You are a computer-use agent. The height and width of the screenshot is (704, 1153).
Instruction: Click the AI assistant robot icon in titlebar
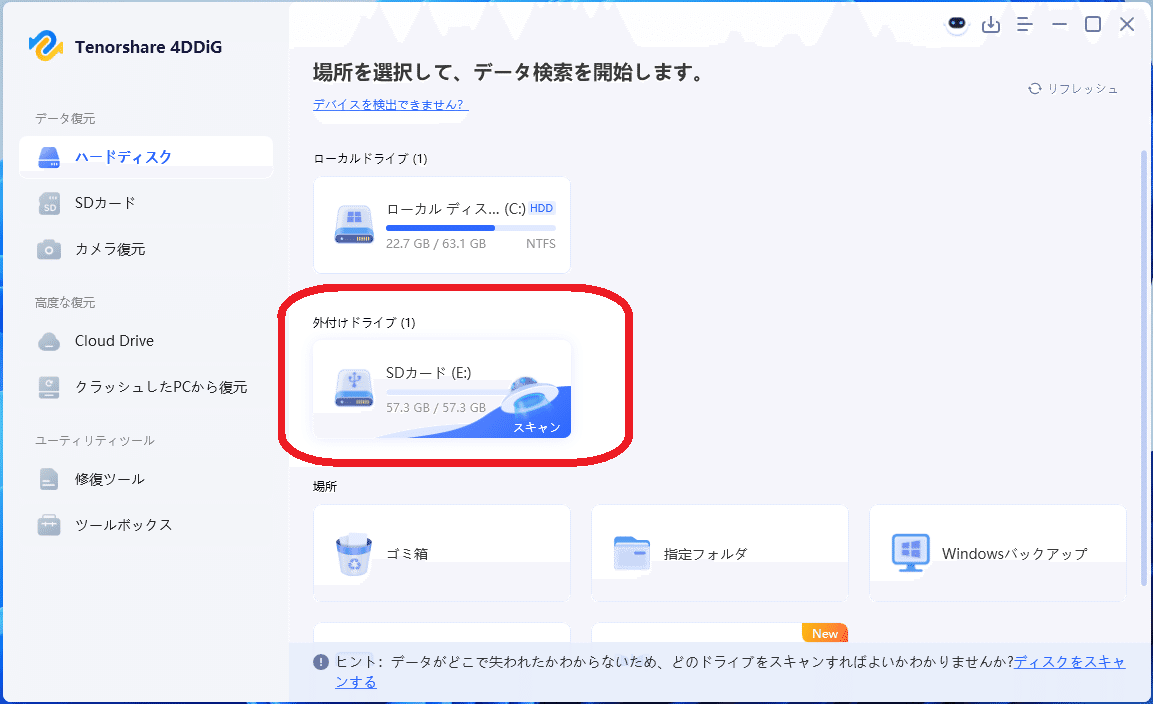tap(956, 24)
